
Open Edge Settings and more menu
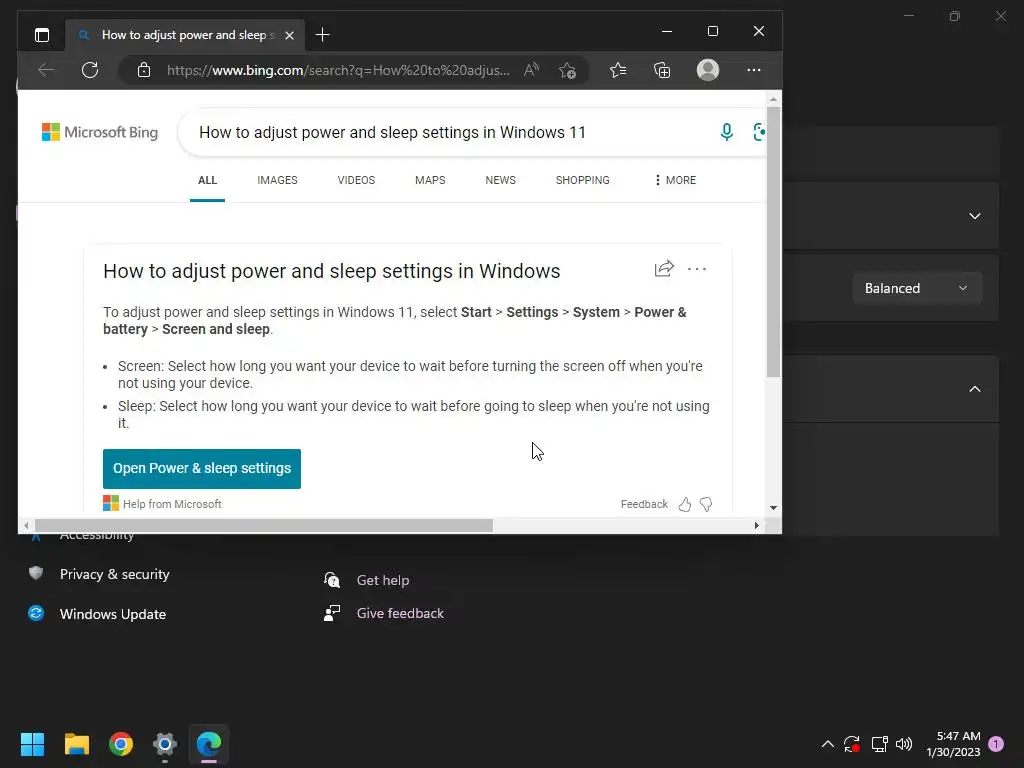coord(754,70)
